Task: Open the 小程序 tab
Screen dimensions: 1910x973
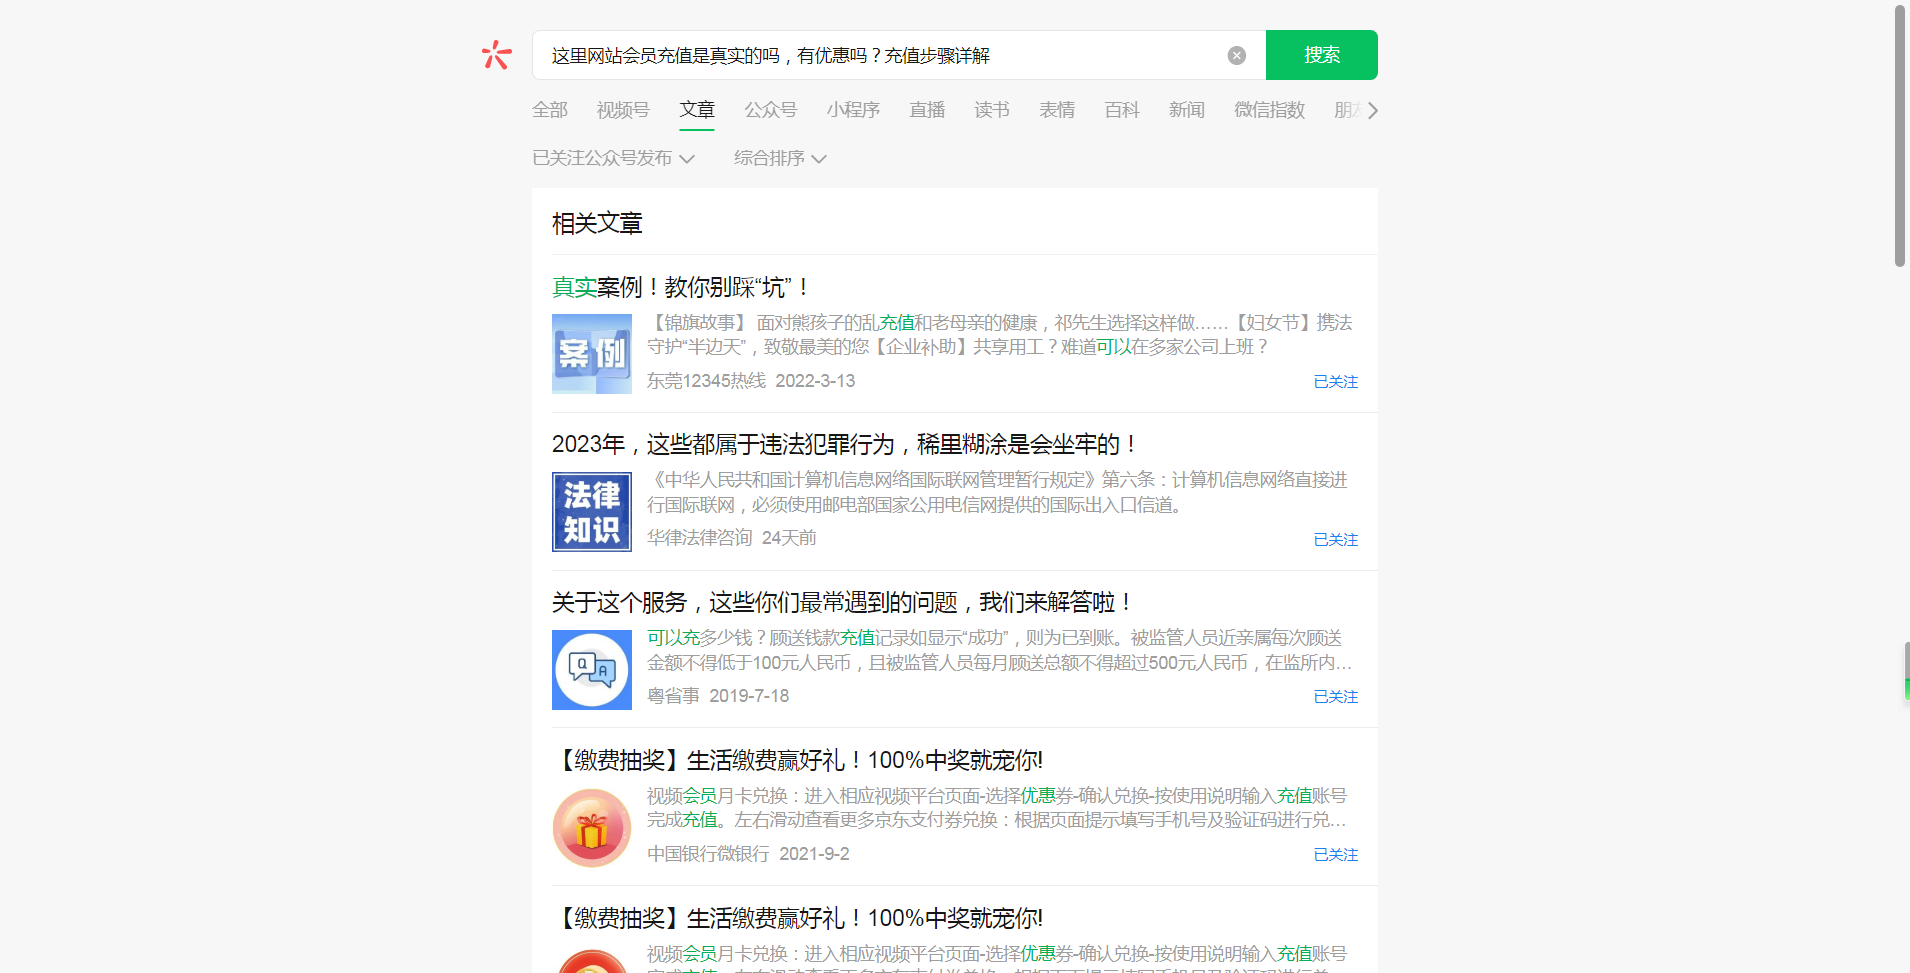Action: tap(853, 110)
